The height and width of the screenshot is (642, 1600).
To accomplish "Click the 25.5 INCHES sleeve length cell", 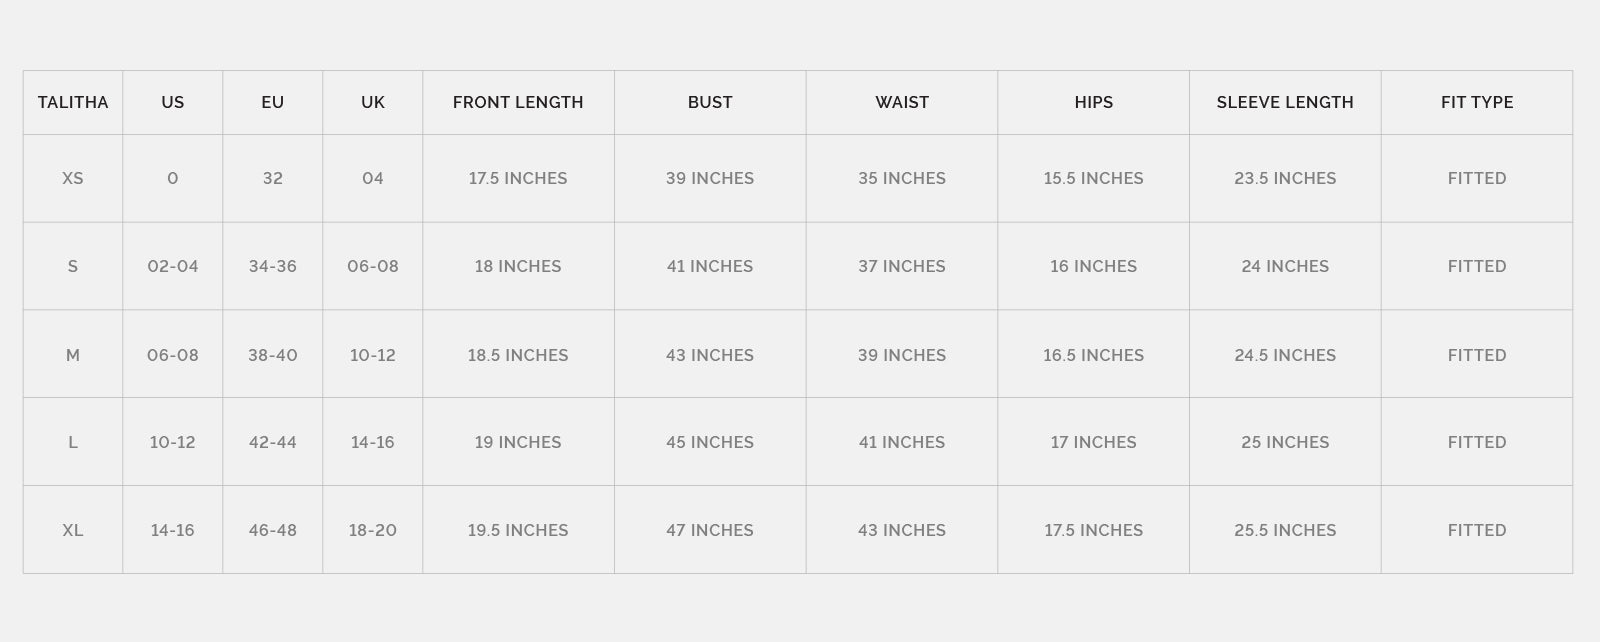I will (1285, 530).
